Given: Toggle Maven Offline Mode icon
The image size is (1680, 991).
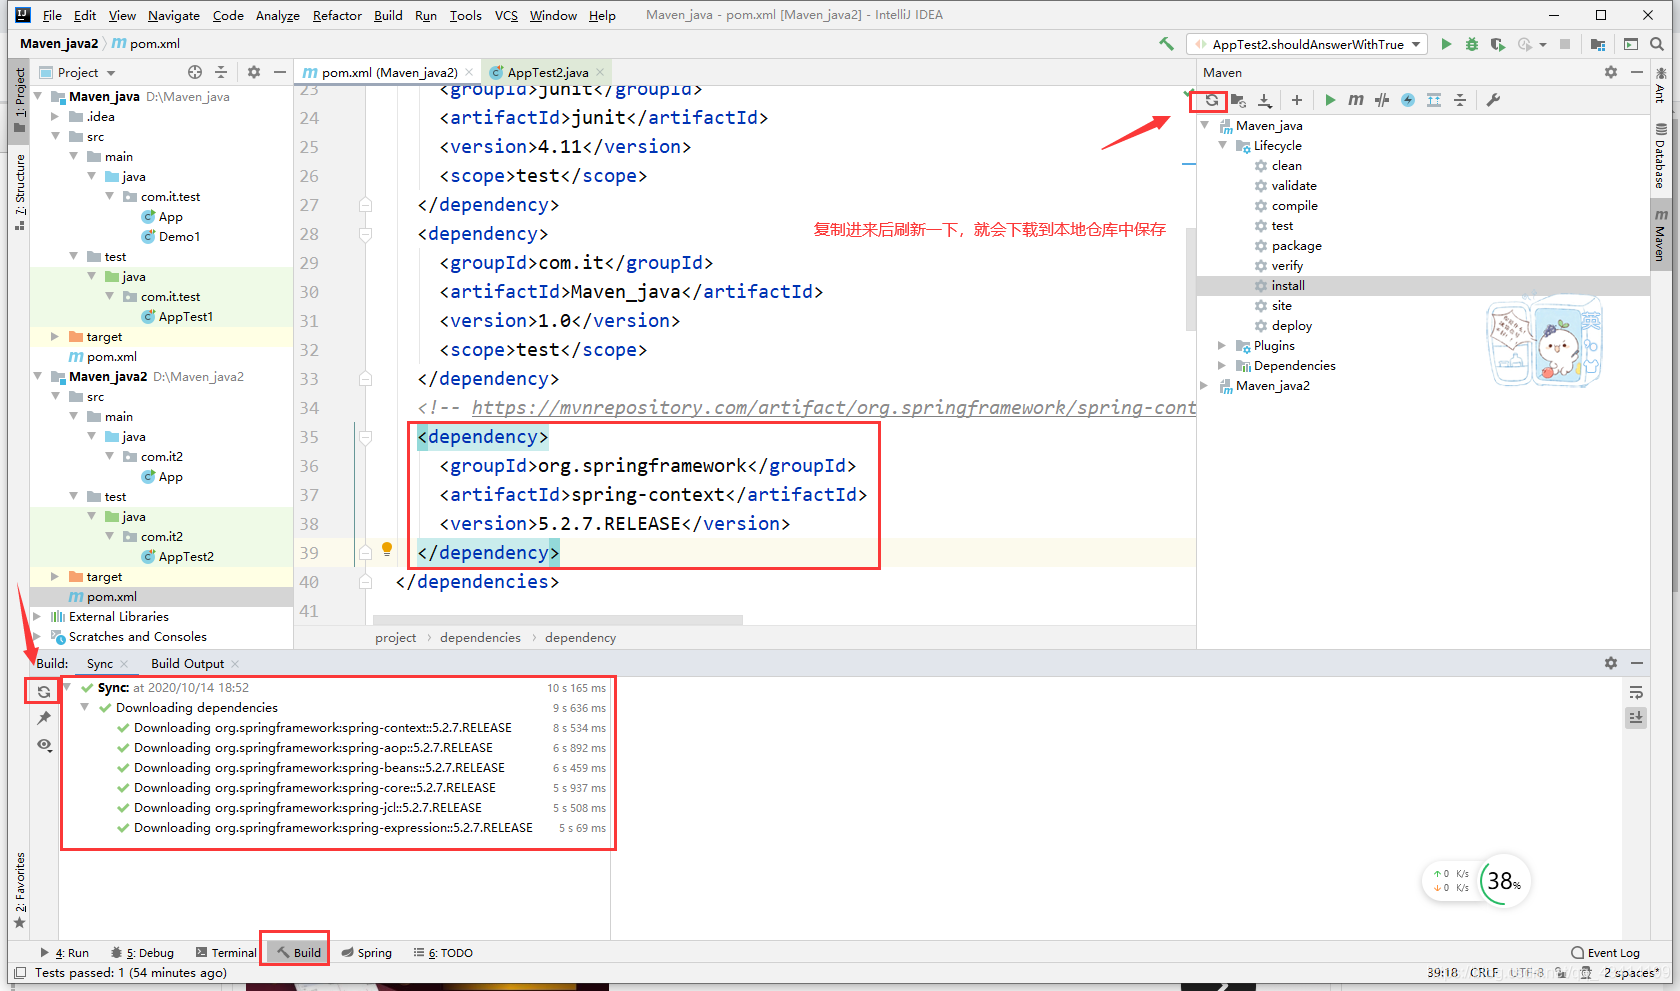Looking at the screenshot, I should 1382,100.
